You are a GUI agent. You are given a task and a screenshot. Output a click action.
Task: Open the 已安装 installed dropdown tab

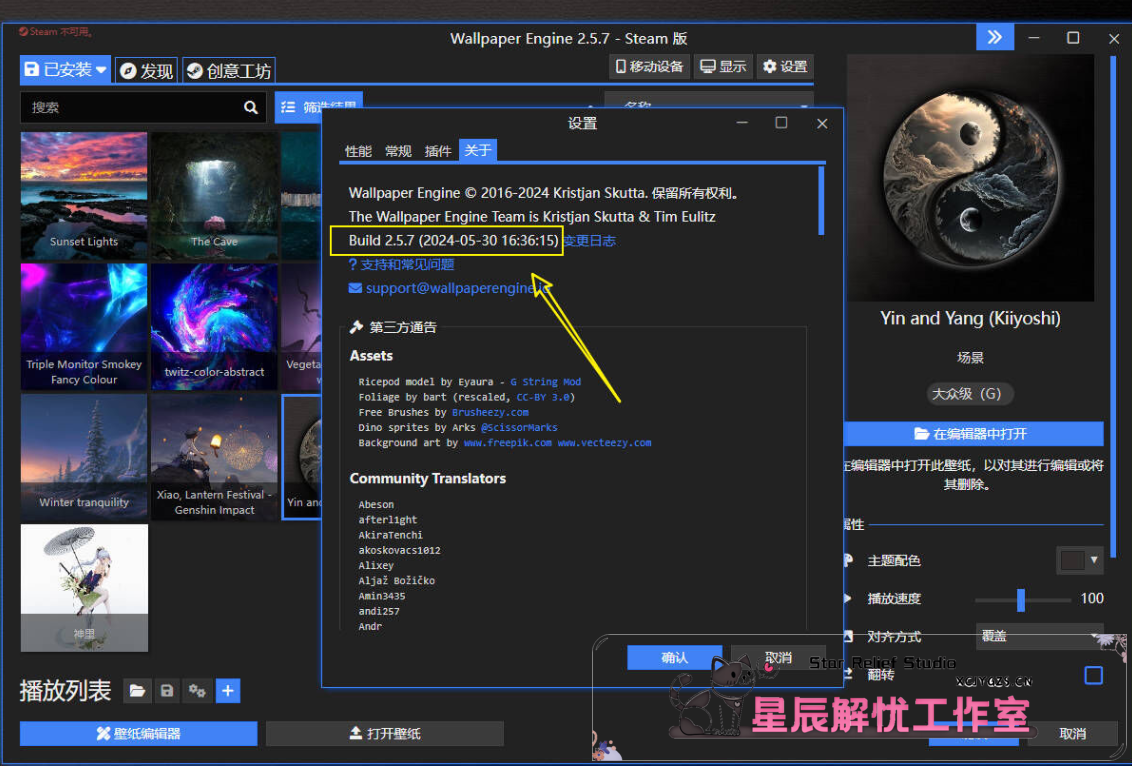pyautogui.click(x=65, y=69)
